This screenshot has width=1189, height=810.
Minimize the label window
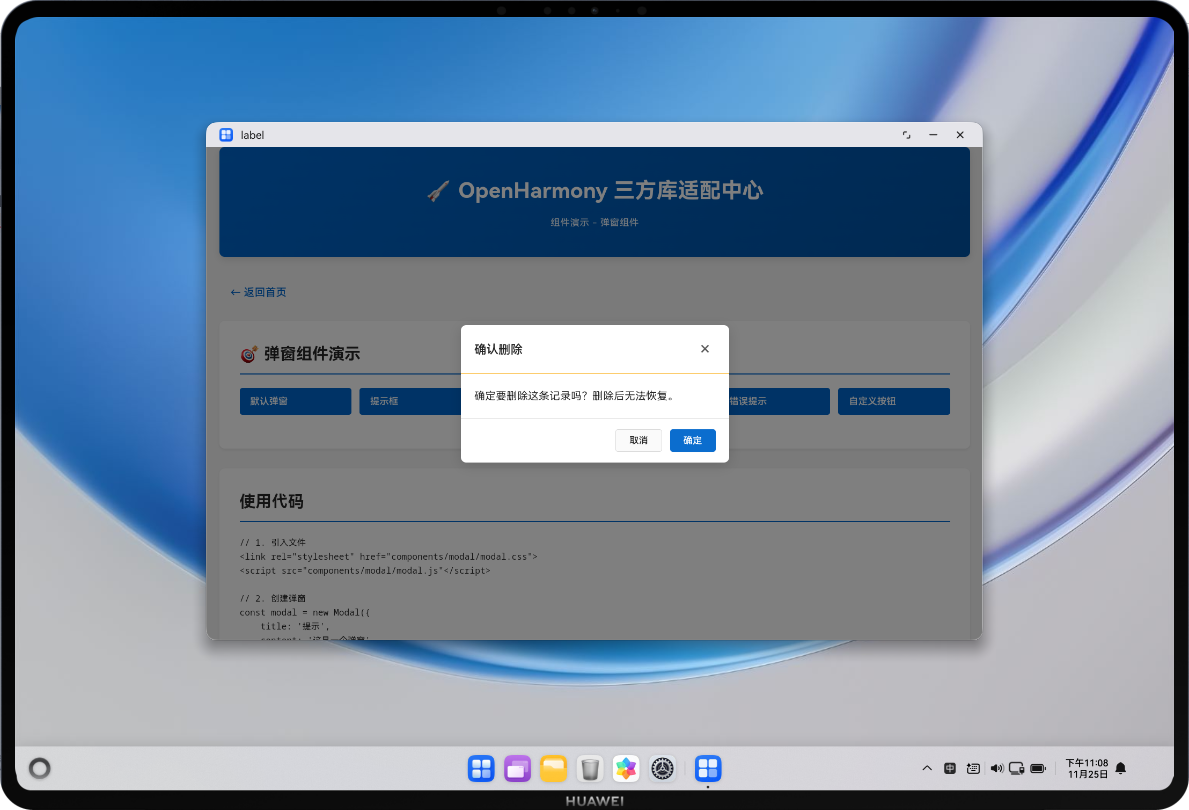[933, 135]
